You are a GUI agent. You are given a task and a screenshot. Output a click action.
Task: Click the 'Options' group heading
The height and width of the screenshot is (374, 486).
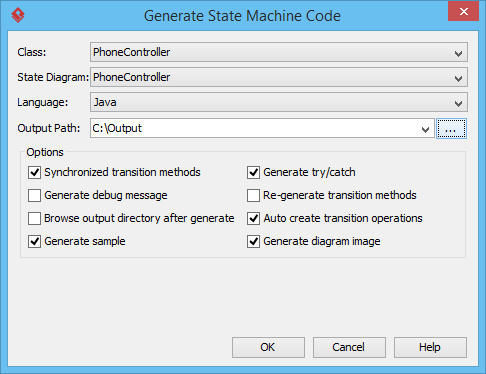[x=45, y=152]
